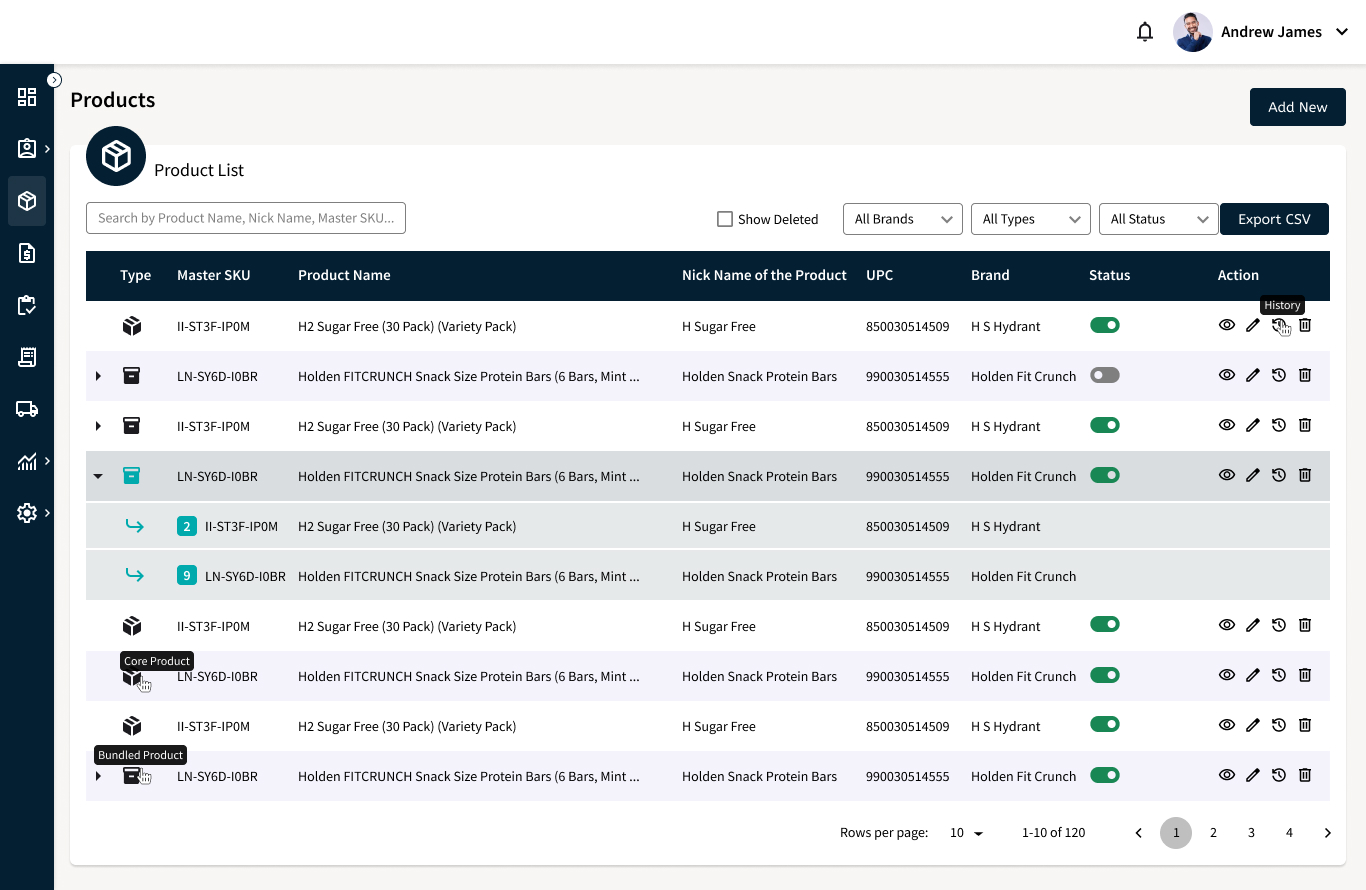Click the box icon under the Core Product tooltip

tap(131, 677)
